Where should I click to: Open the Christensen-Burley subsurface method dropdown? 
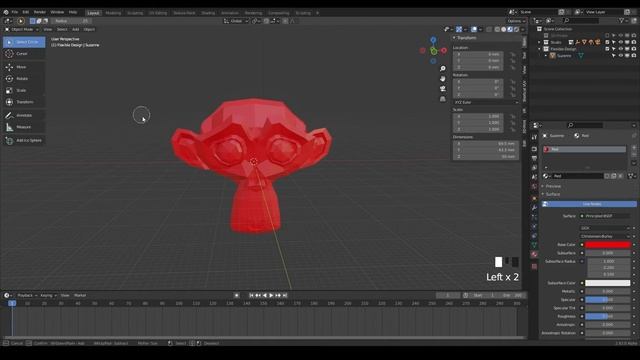coord(605,236)
